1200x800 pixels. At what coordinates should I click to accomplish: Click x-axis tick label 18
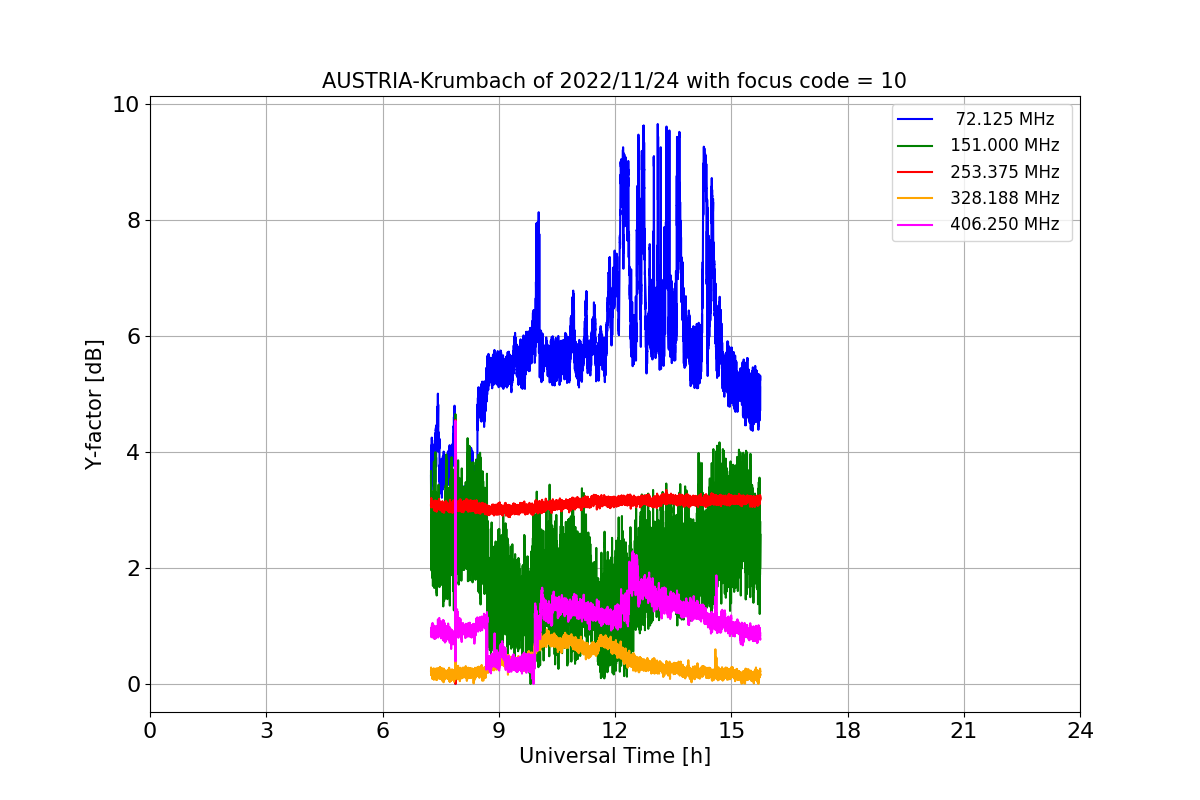[848, 731]
